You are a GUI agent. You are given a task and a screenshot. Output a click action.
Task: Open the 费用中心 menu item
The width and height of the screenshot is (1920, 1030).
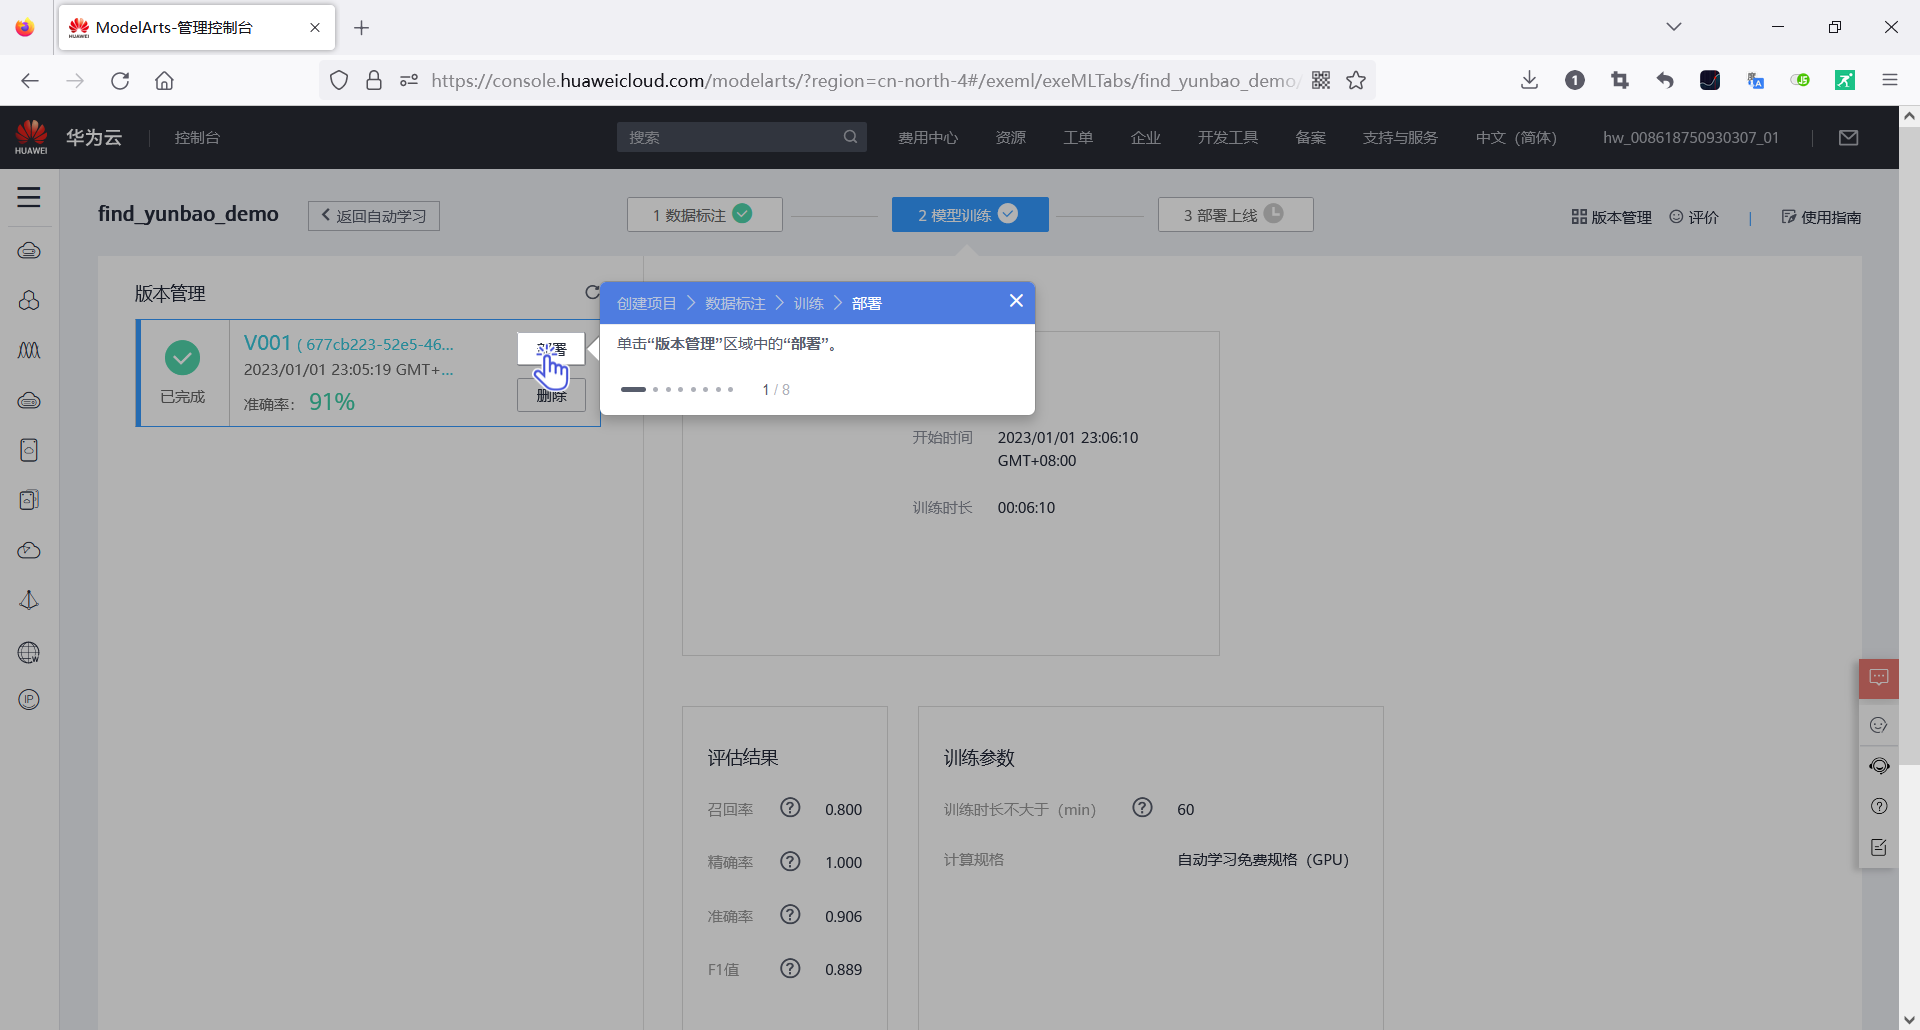[928, 137]
